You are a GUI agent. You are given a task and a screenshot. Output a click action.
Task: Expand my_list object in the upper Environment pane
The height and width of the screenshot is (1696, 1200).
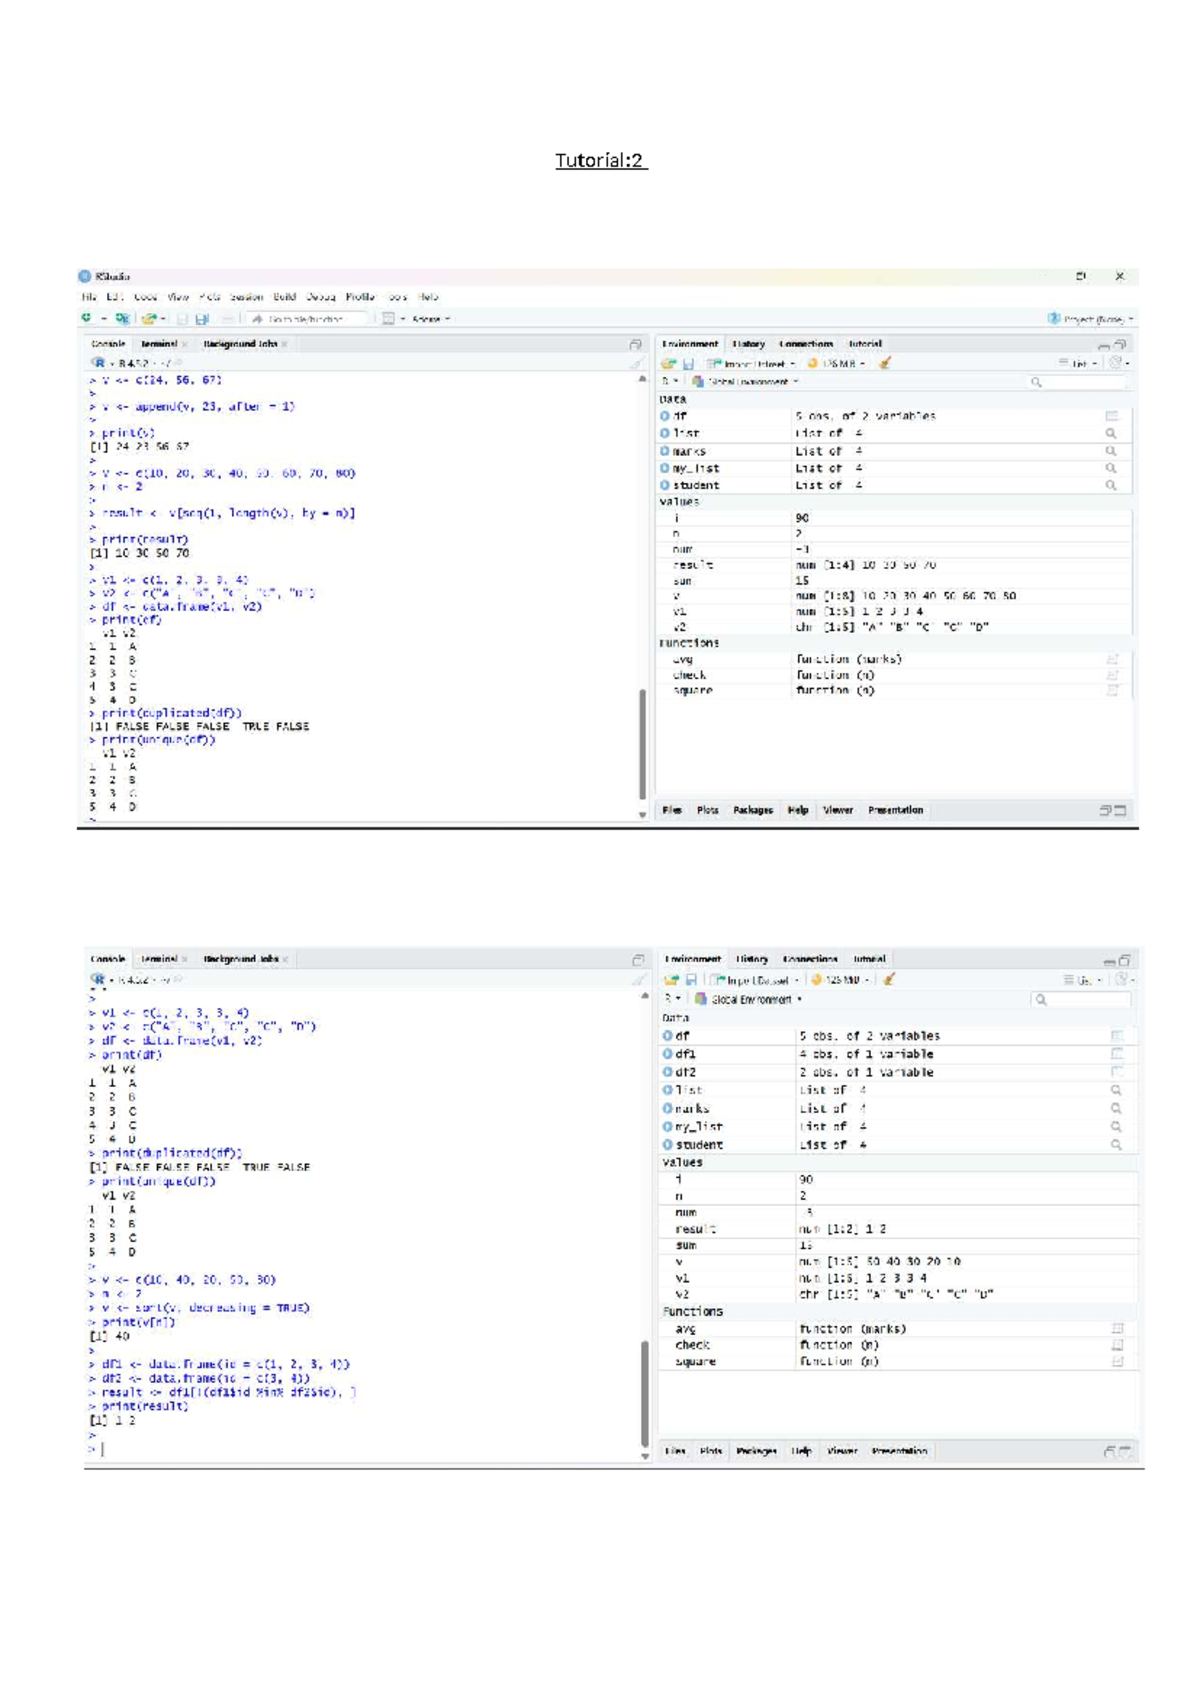664,468
